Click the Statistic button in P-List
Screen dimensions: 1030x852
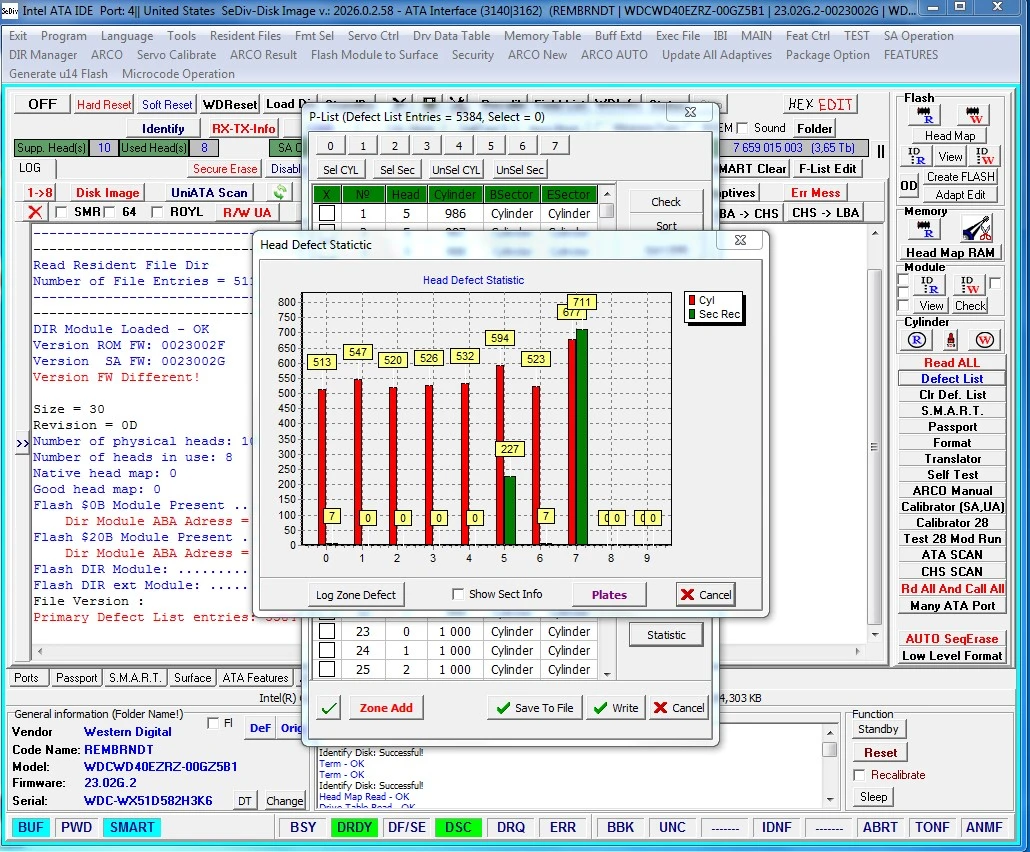[665, 635]
